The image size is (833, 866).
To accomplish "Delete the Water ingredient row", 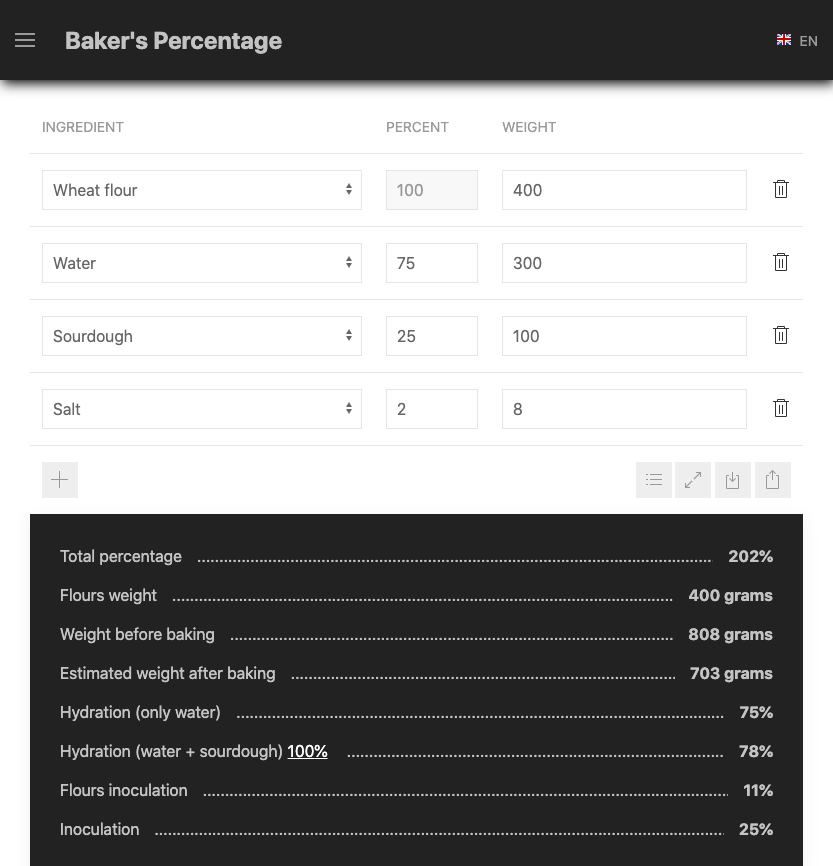I will pos(781,262).
